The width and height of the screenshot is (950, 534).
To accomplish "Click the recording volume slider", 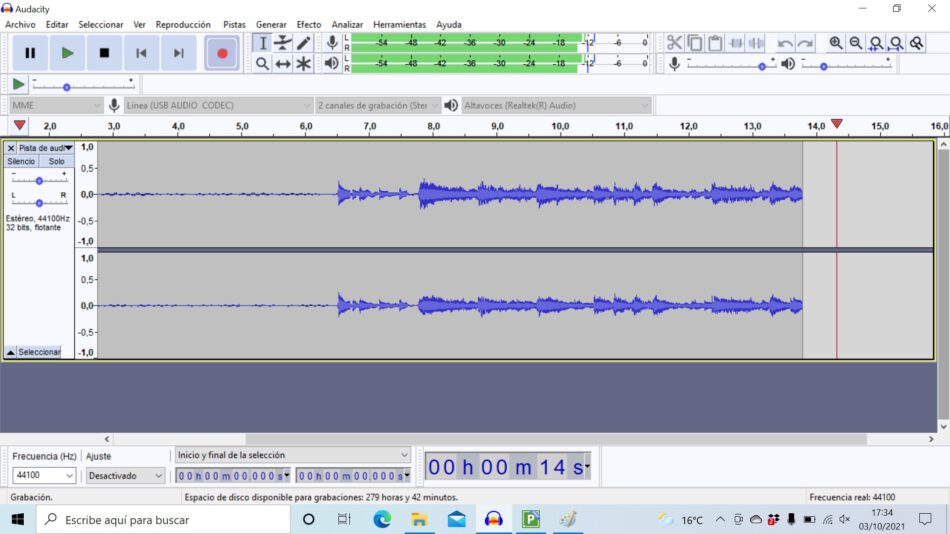I will click(731, 65).
